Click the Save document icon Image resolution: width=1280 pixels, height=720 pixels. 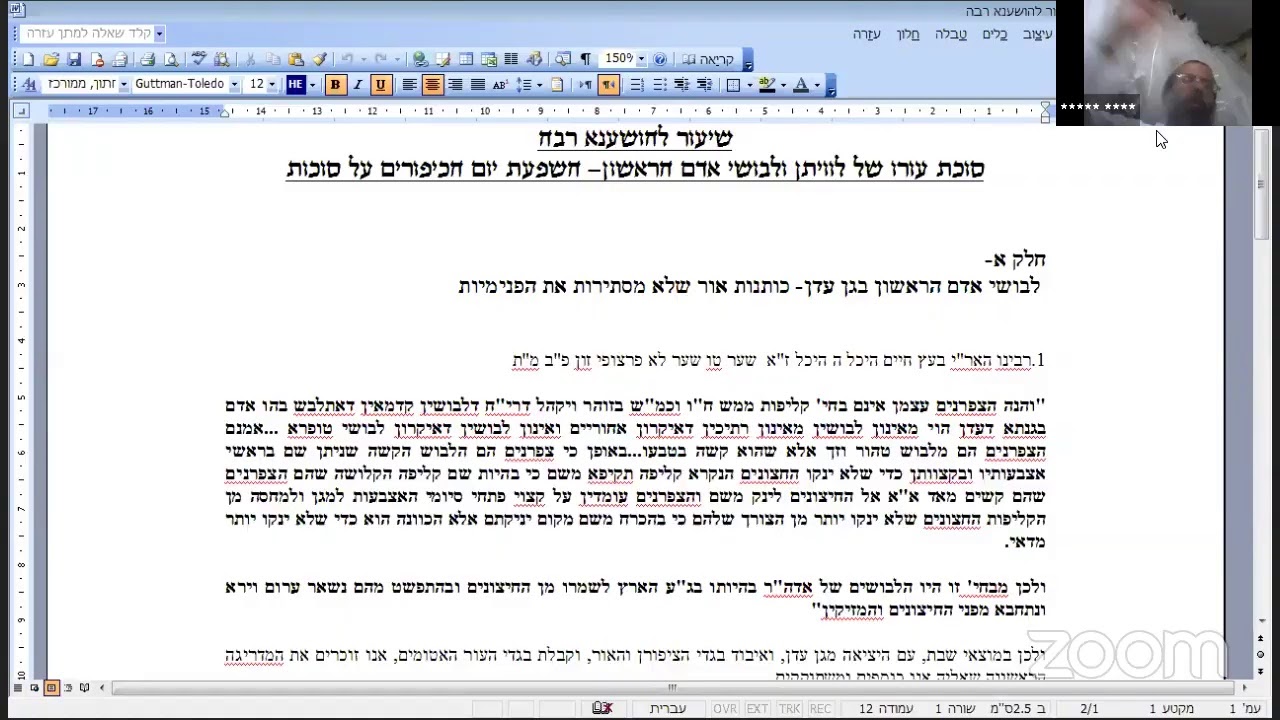(73, 60)
